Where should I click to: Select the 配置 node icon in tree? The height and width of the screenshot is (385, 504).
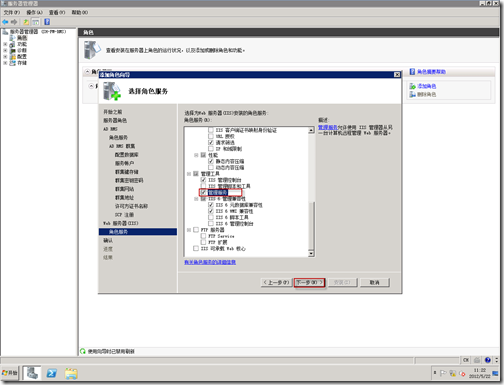[12, 57]
